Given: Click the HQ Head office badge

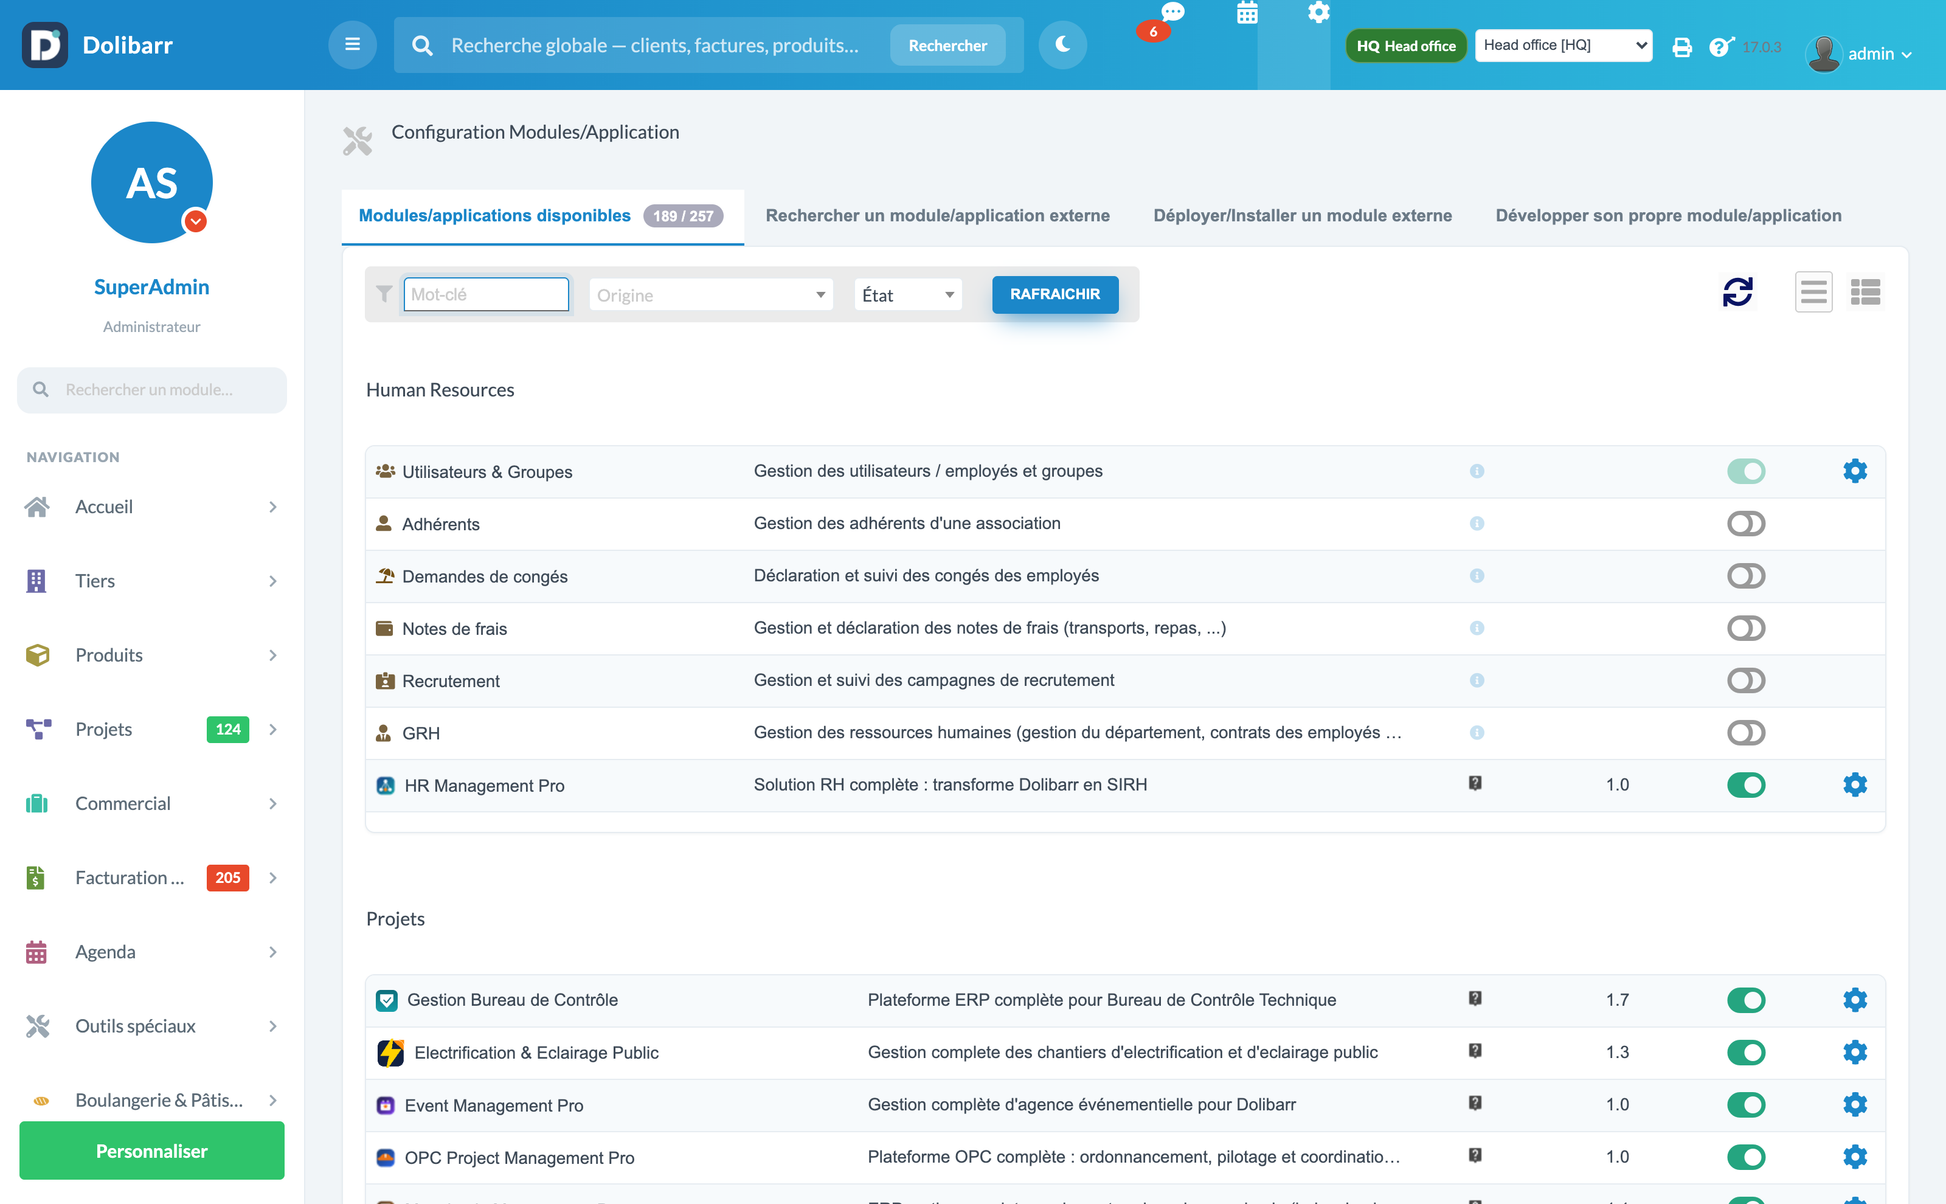Looking at the screenshot, I should 1405,46.
